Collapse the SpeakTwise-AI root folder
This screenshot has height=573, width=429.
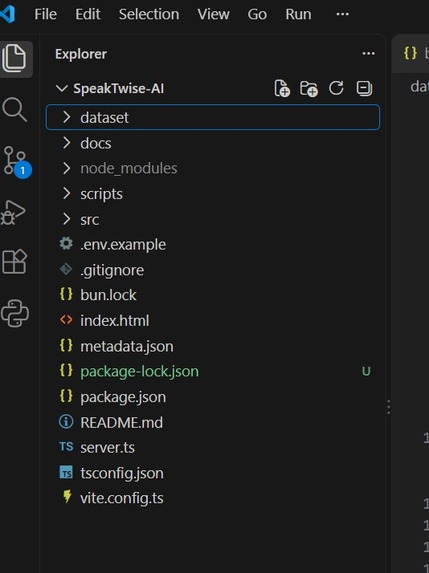(62, 88)
